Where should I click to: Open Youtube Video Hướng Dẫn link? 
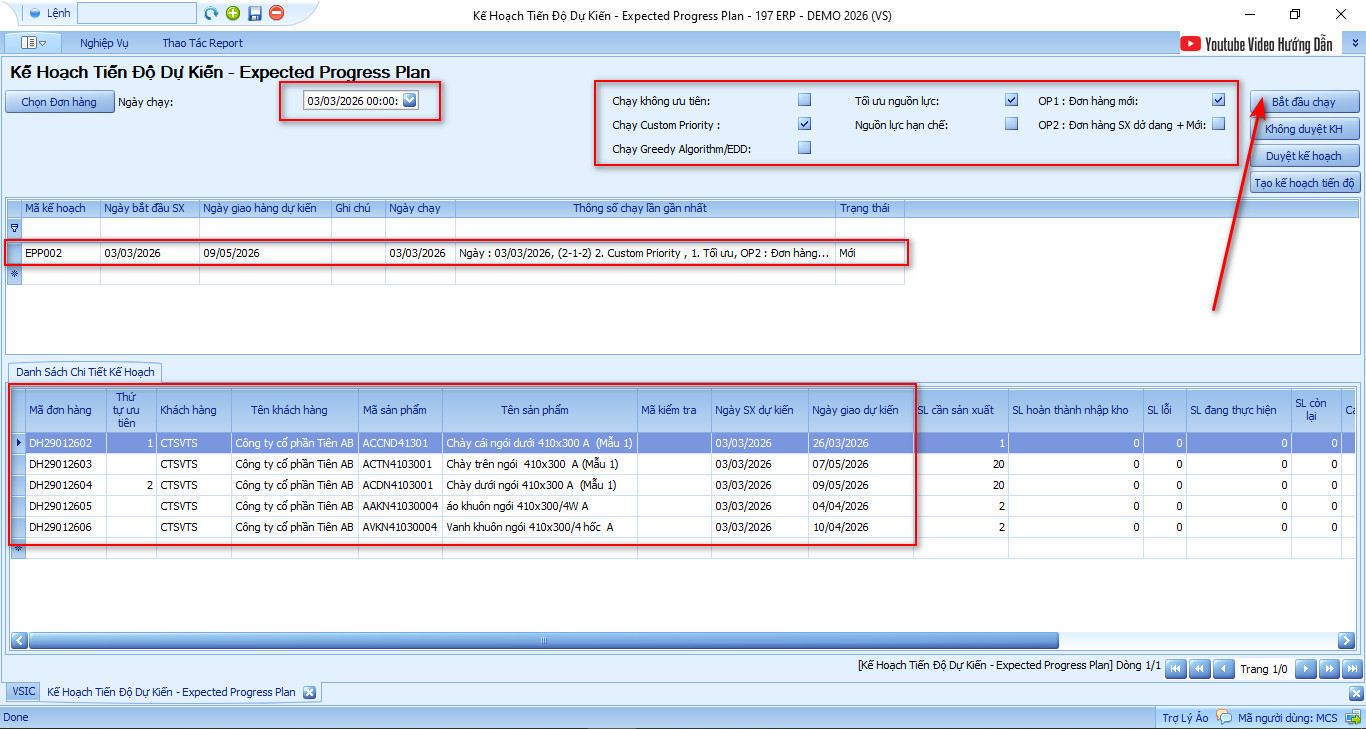1257,43
